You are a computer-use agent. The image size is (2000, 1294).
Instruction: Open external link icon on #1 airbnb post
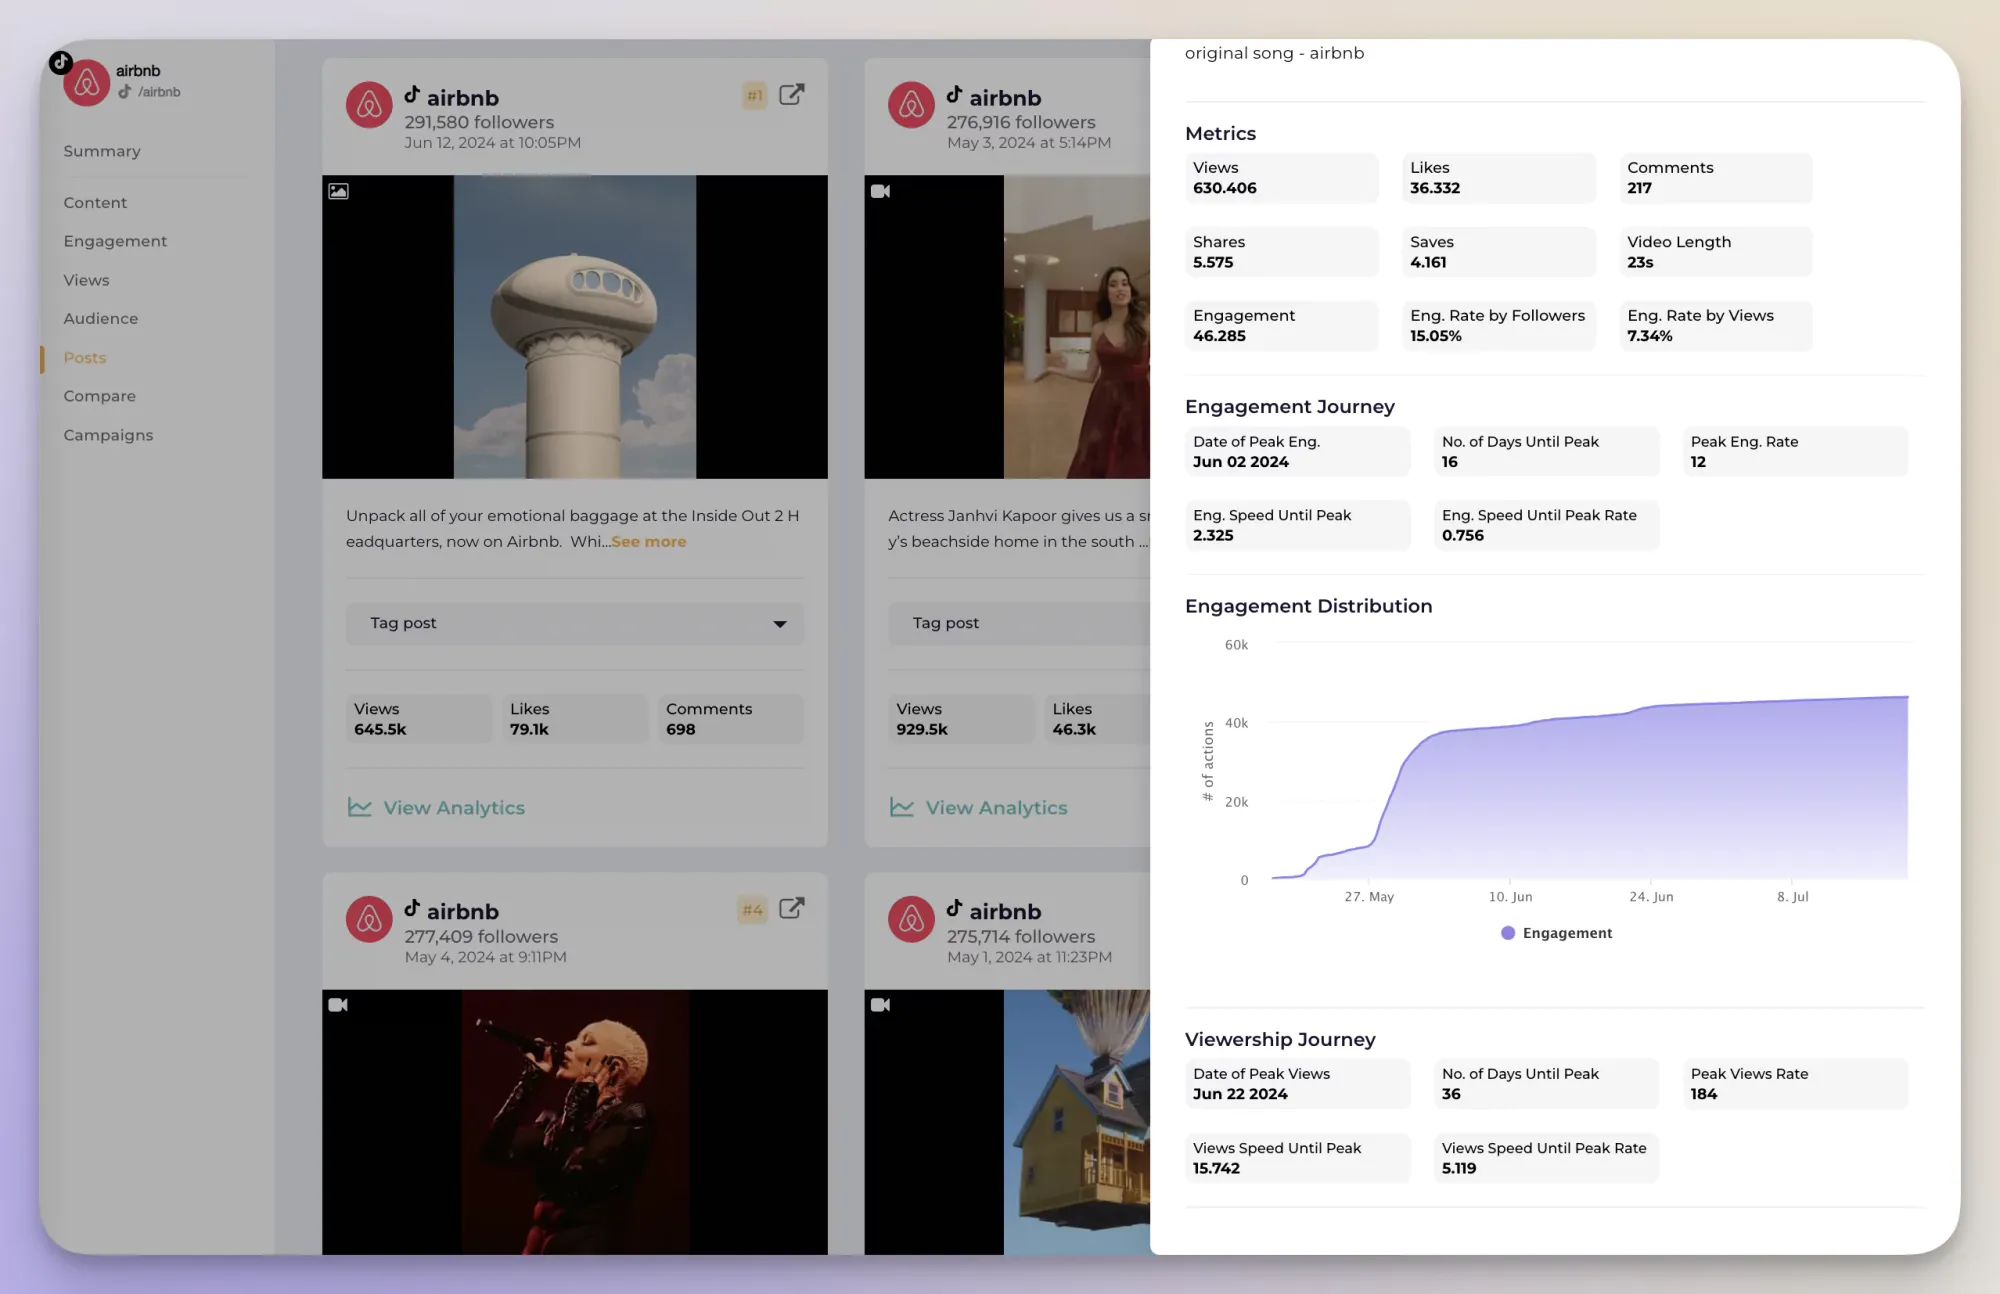tap(791, 95)
